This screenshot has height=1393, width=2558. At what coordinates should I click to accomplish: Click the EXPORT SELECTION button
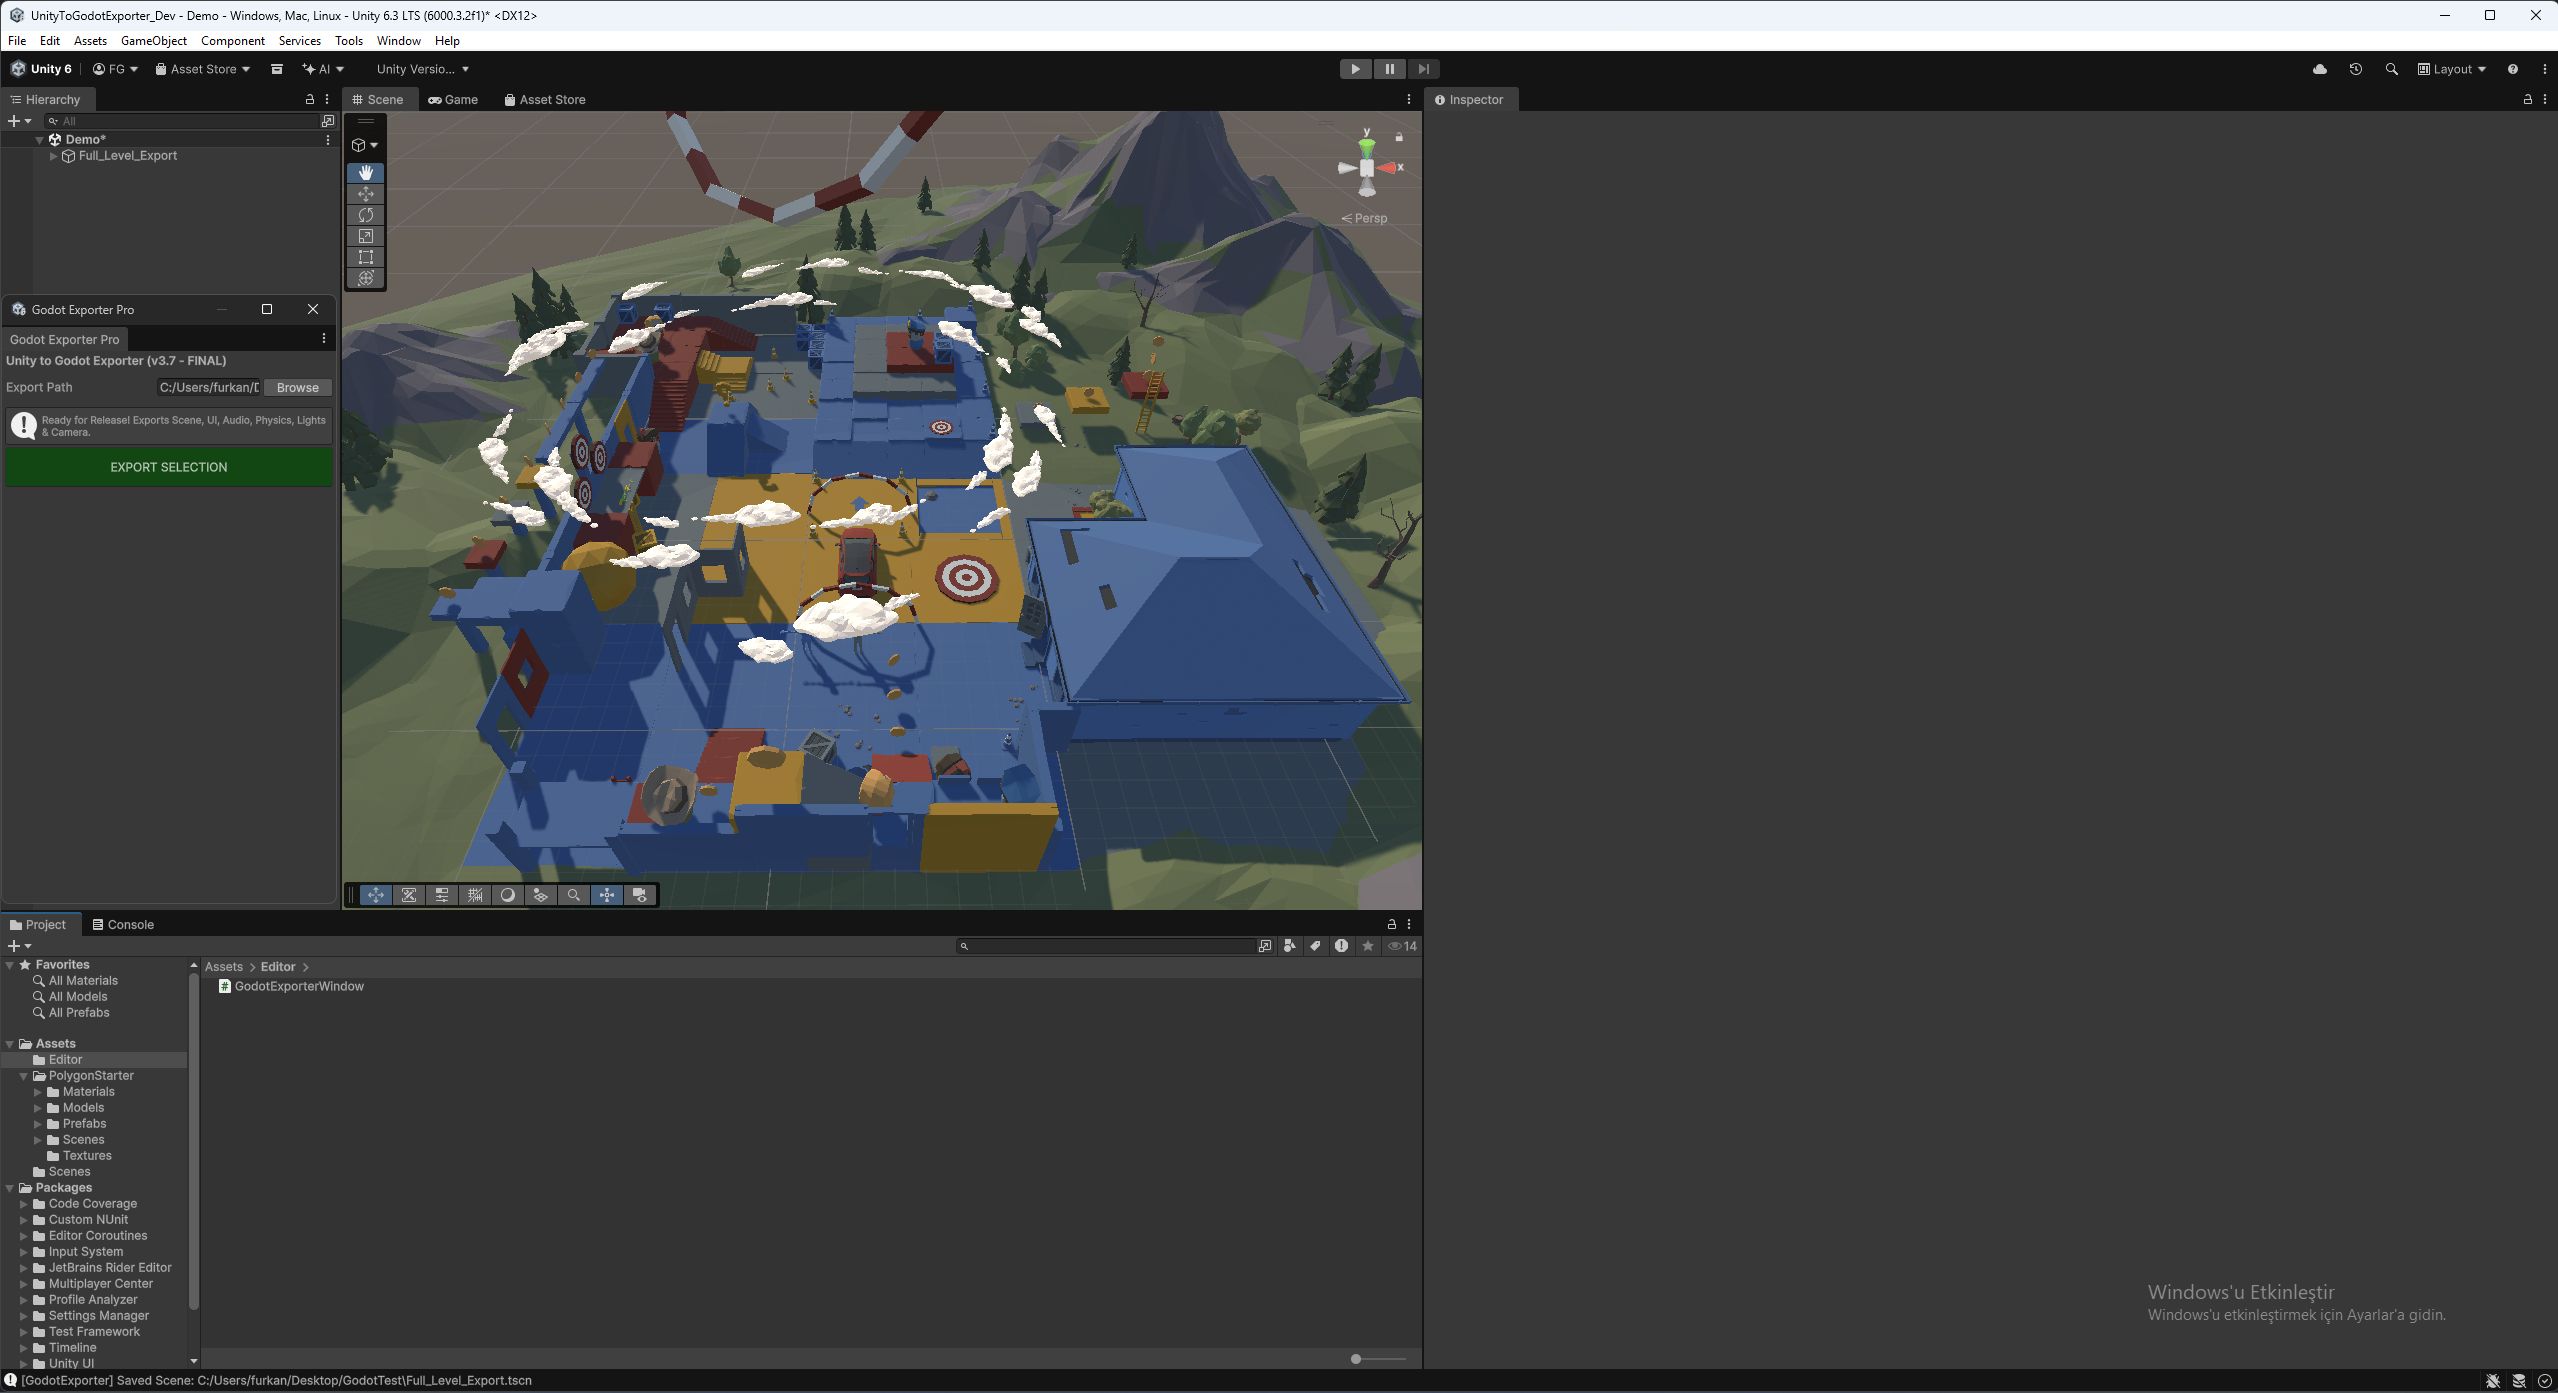(x=169, y=467)
